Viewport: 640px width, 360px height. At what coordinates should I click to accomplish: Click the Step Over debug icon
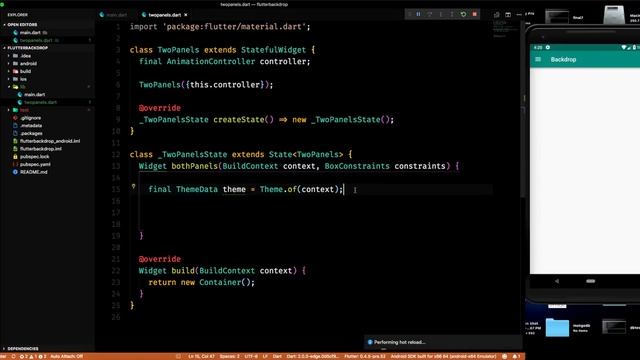430,14
